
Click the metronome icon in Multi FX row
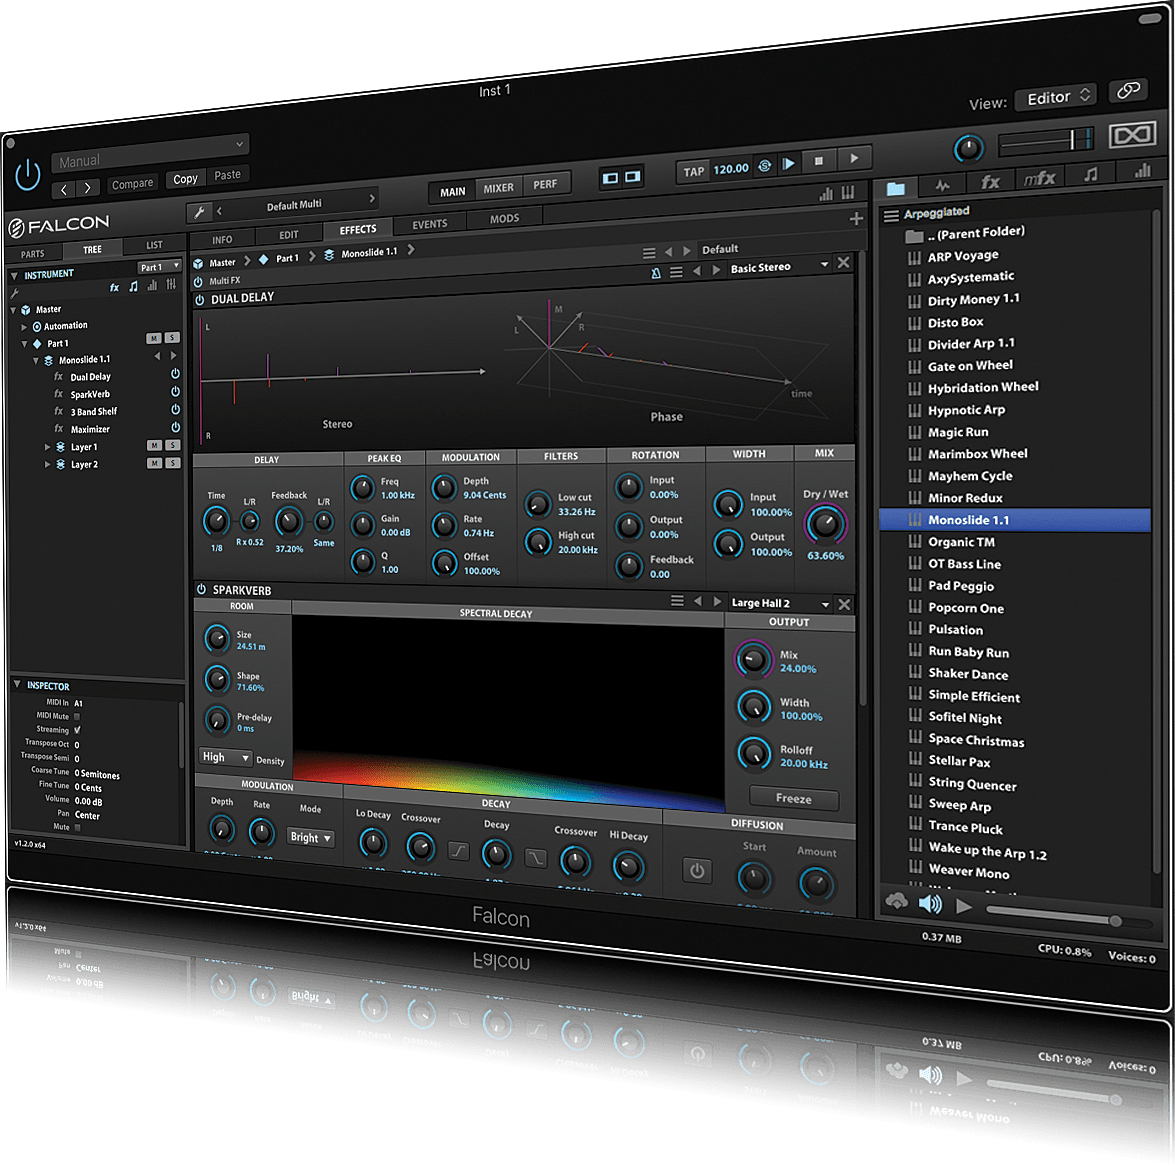tap(656, 274)
